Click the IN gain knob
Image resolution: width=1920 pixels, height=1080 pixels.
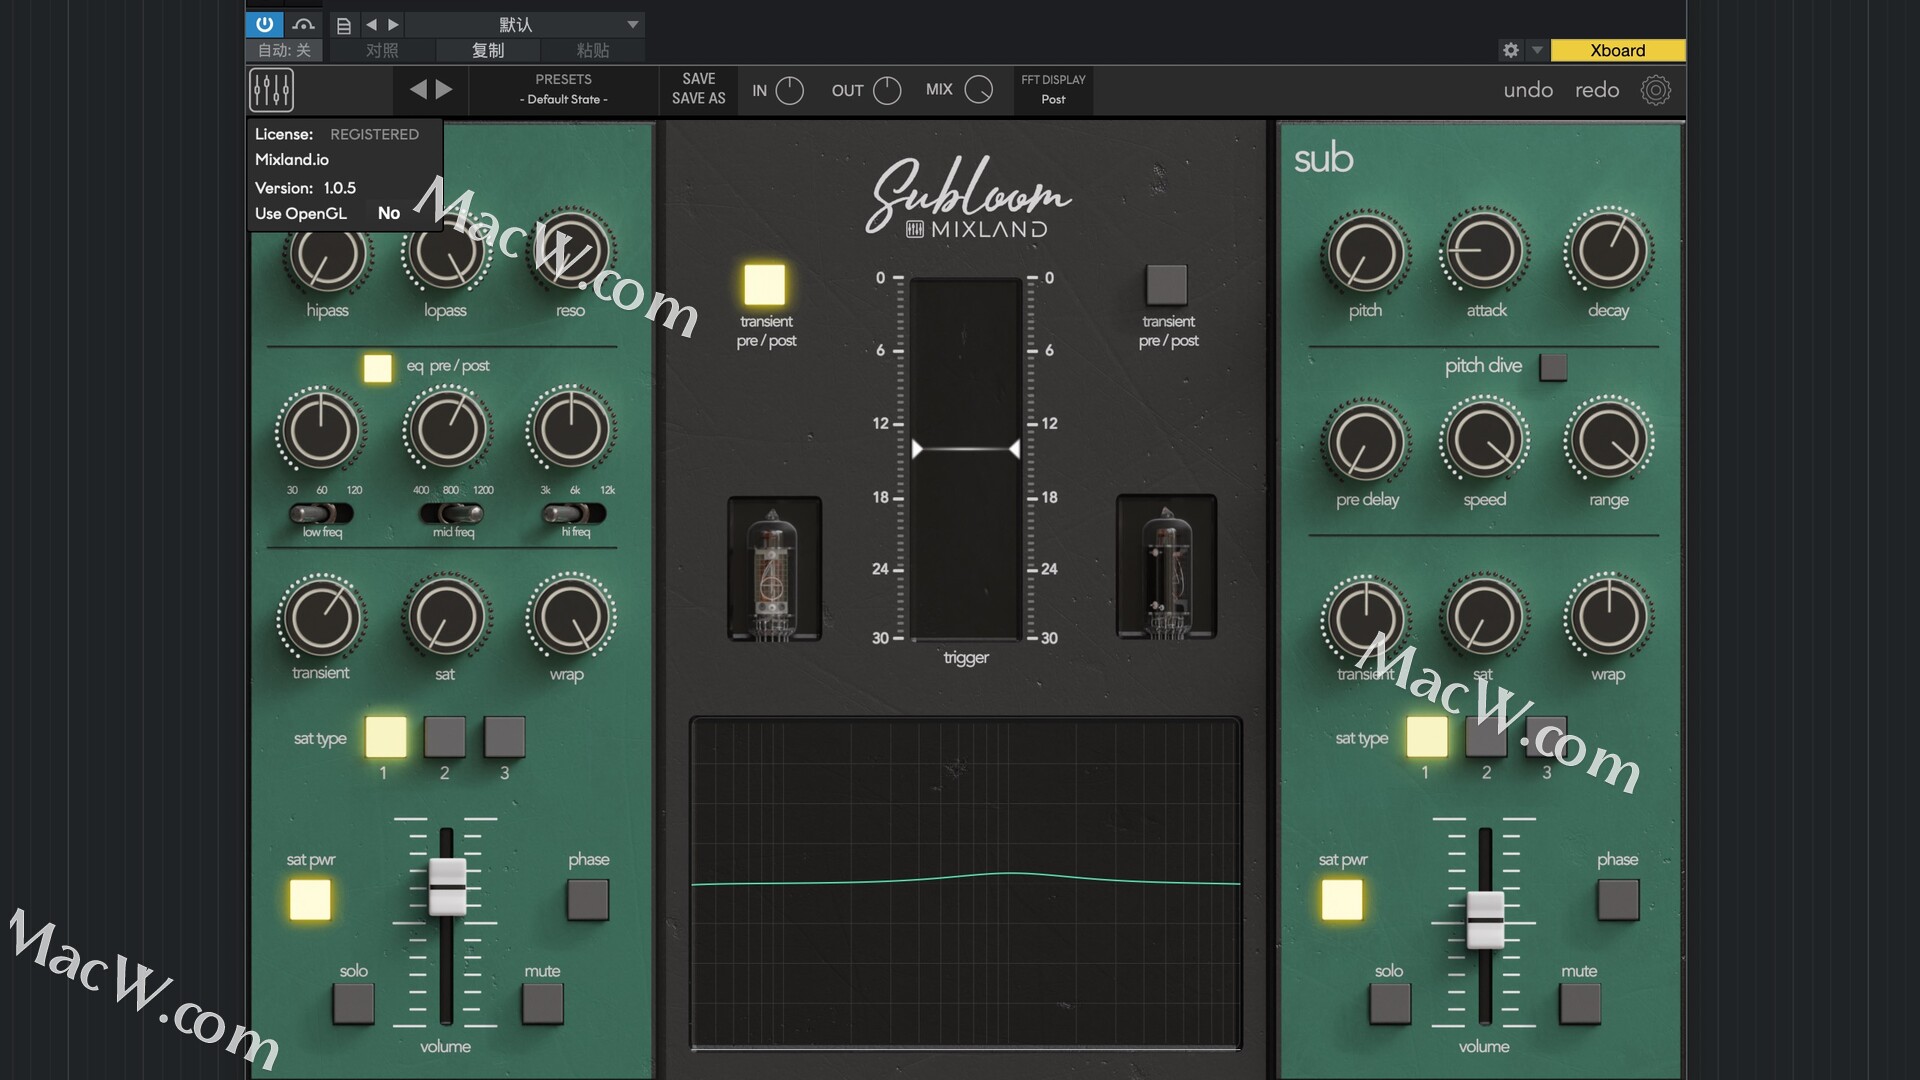coord(790,91)
